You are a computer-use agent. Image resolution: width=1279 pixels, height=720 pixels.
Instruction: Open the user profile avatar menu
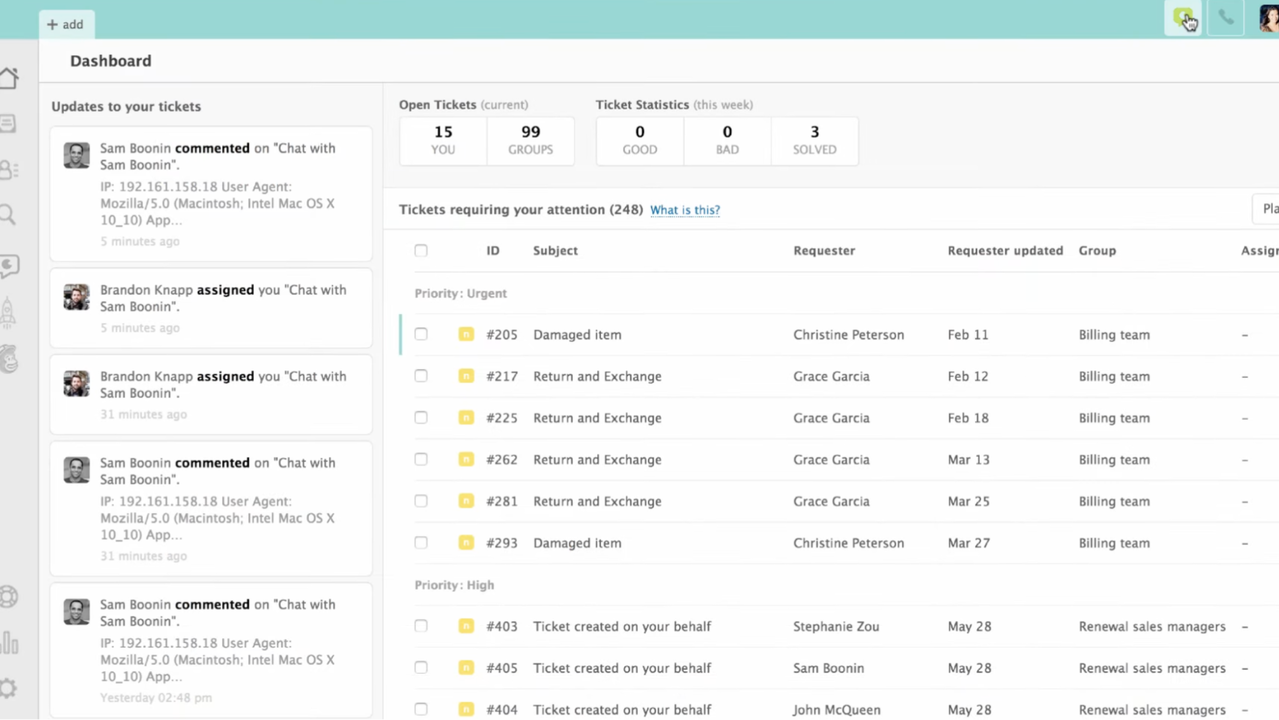(1268, 19)
